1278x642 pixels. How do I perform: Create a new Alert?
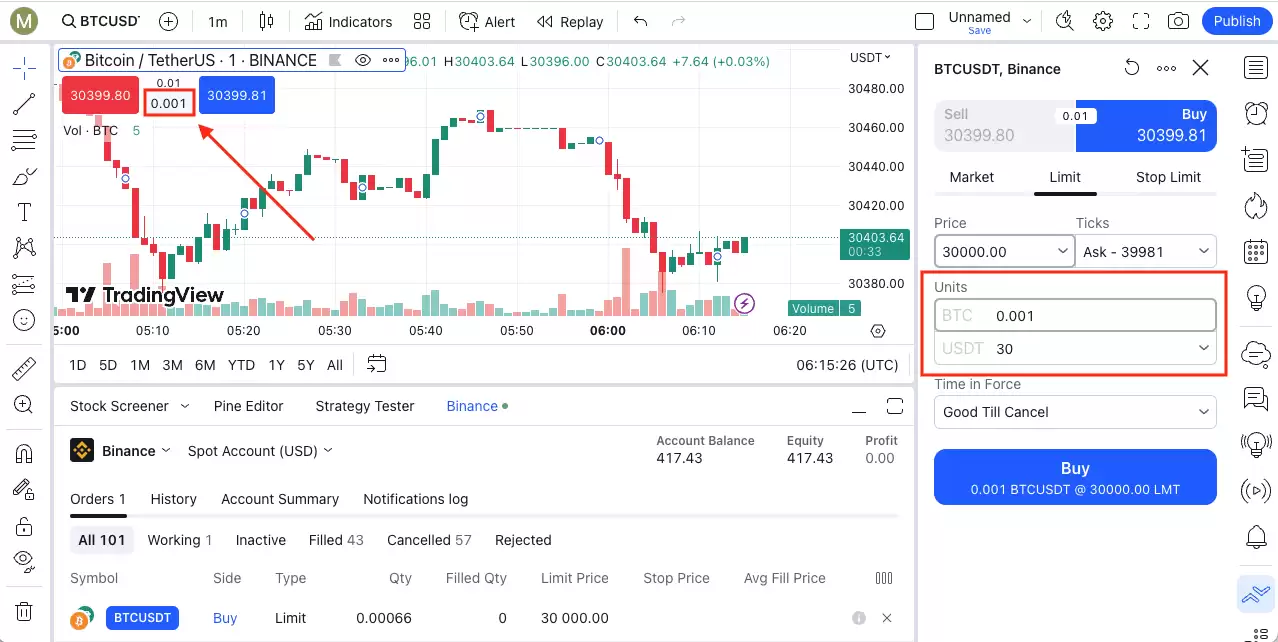tap(487, 21)
